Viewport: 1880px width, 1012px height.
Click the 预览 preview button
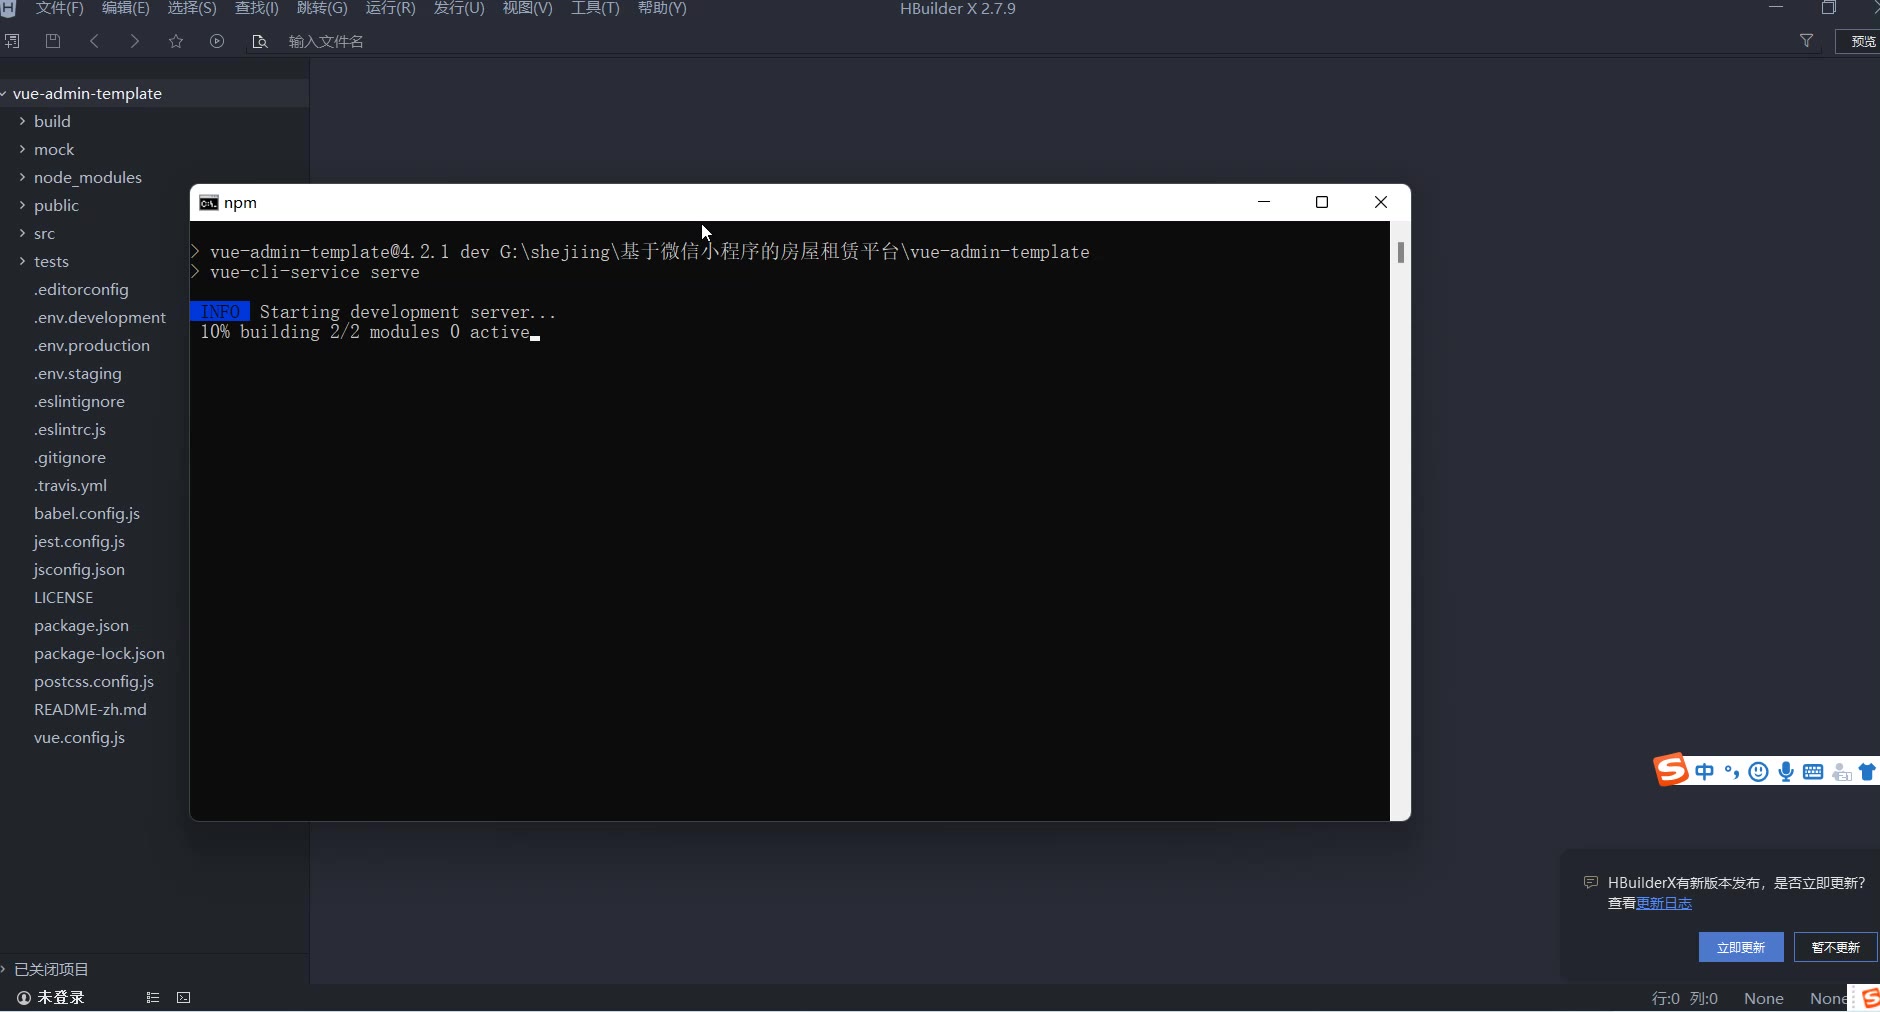point(1859,41)
